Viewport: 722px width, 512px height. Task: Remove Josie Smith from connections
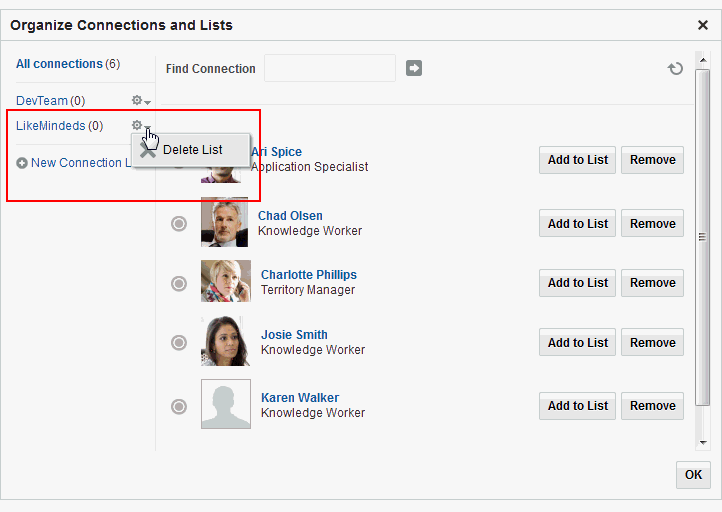[652, 343]
